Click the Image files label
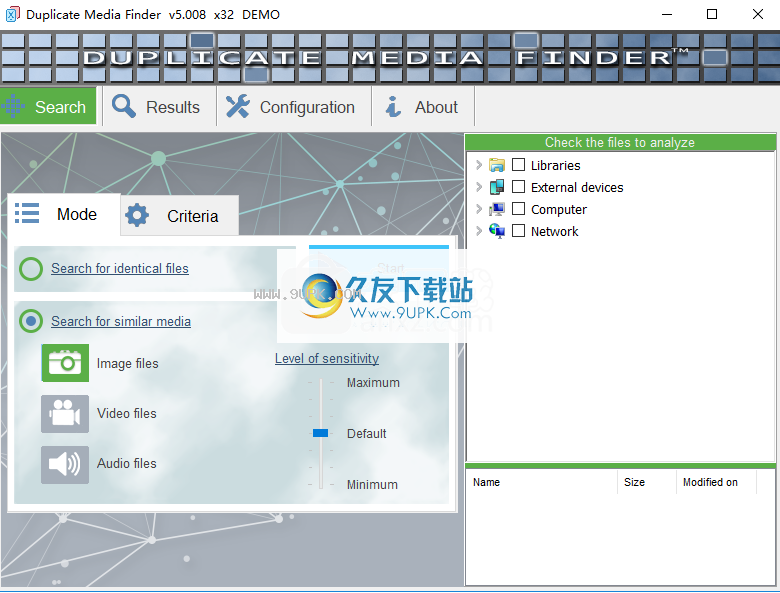The width and height of the screenshot is (780, 593). coord(127,364)
